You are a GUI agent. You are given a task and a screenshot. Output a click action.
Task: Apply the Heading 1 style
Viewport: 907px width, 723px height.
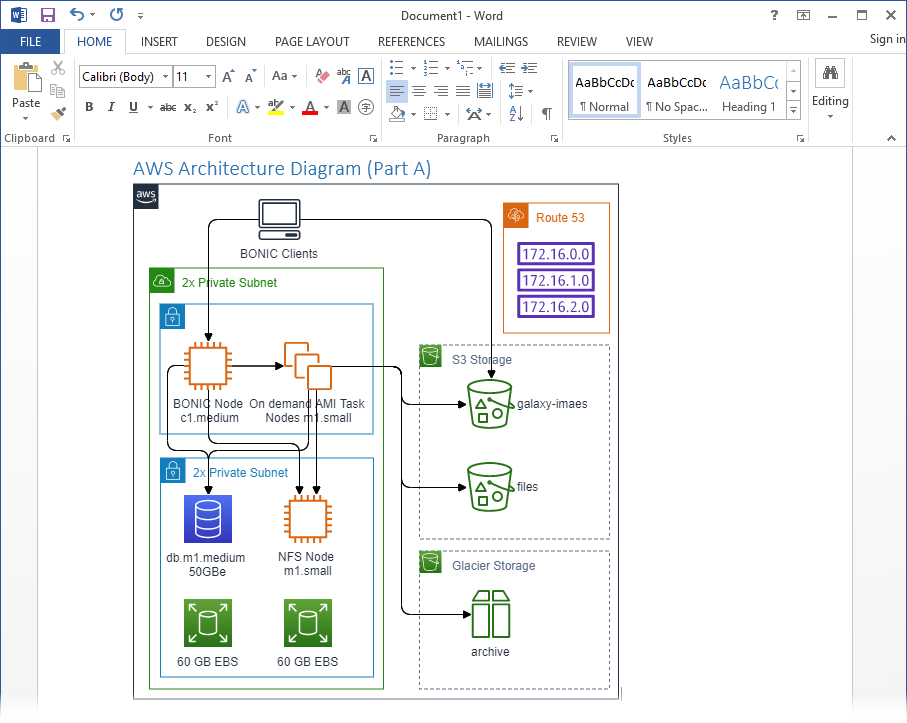(749, 90)
